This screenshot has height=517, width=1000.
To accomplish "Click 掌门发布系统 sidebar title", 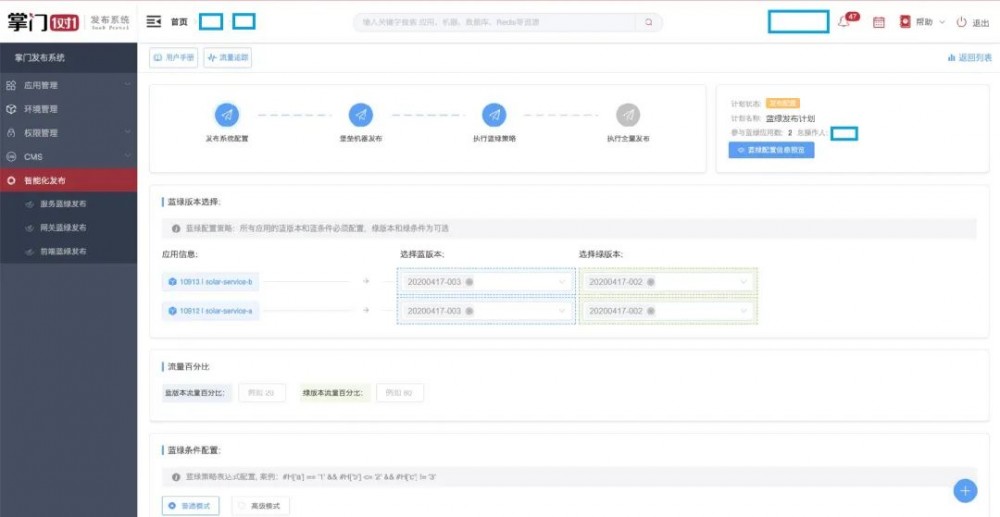I will coord(40,58).
